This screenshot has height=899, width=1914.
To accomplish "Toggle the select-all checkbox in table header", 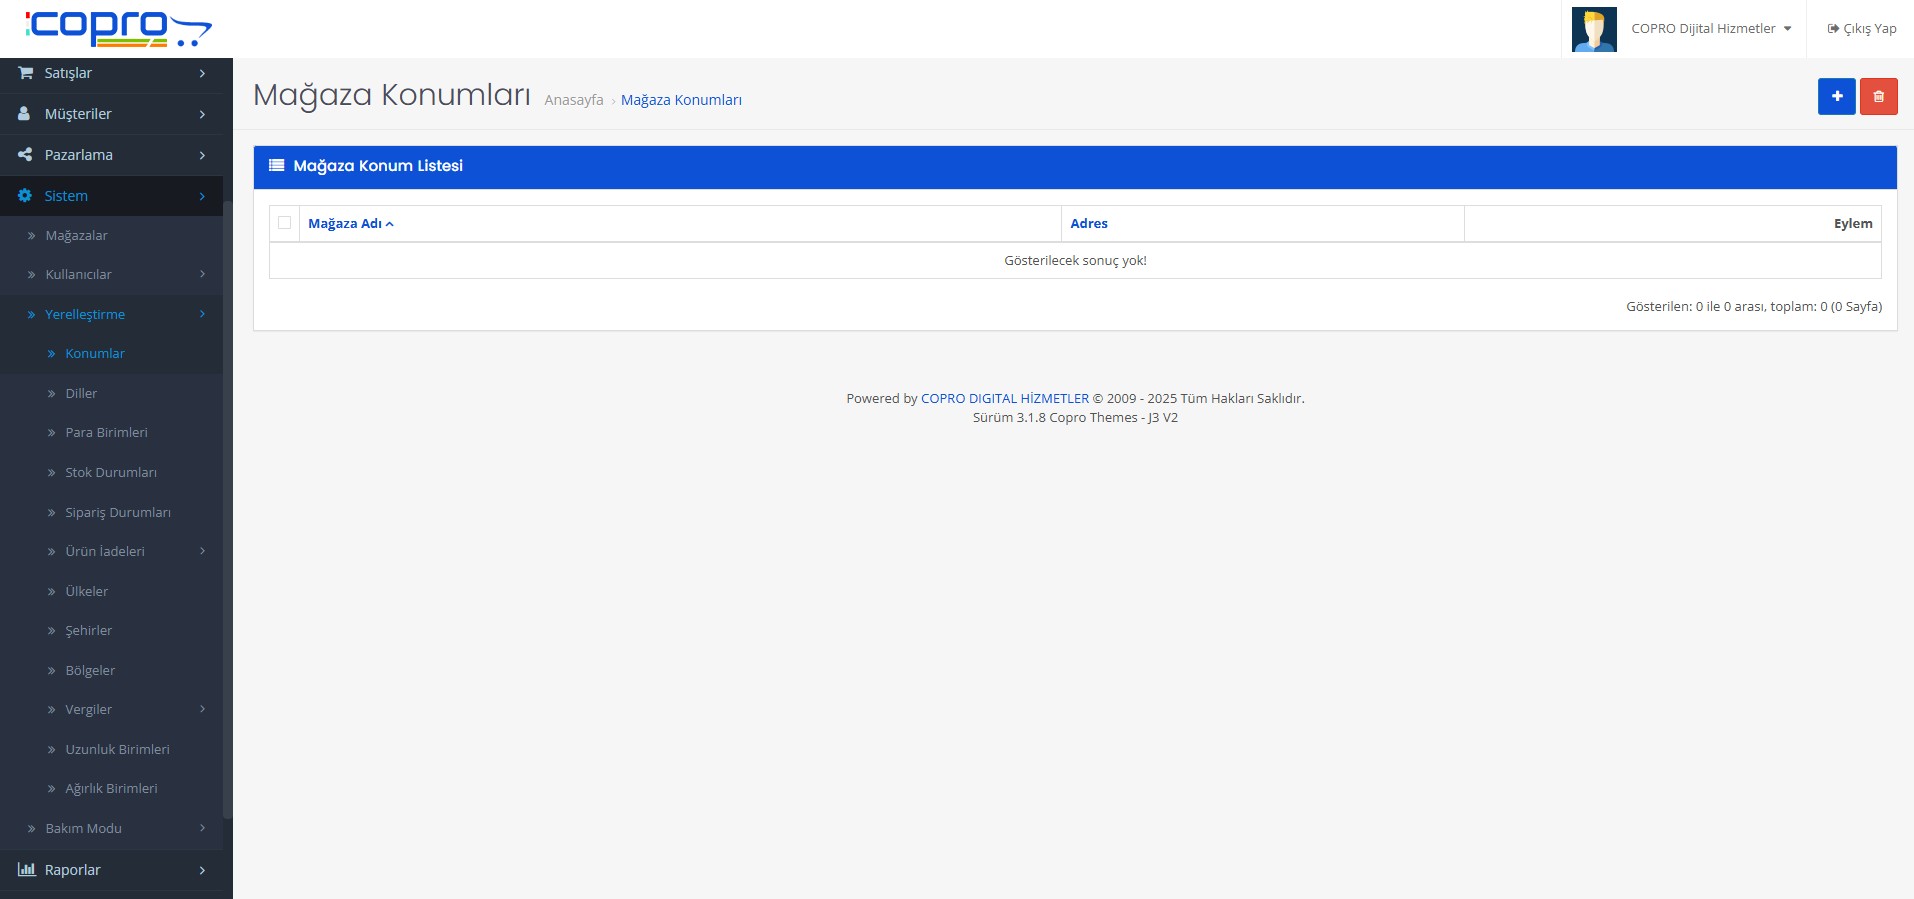I will [285, 223].
